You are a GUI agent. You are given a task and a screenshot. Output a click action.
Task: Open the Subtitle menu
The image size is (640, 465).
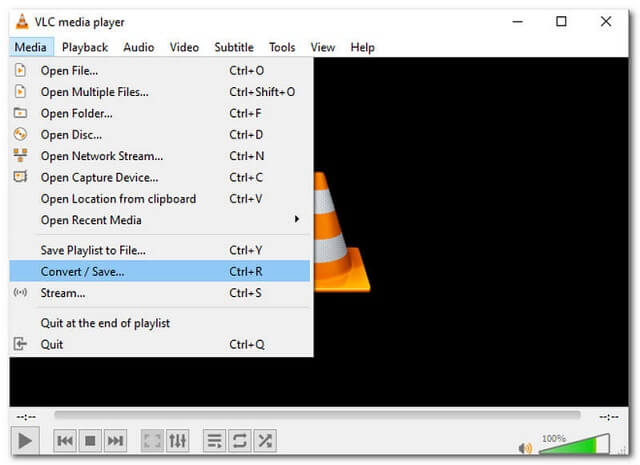tap(233, 47)
